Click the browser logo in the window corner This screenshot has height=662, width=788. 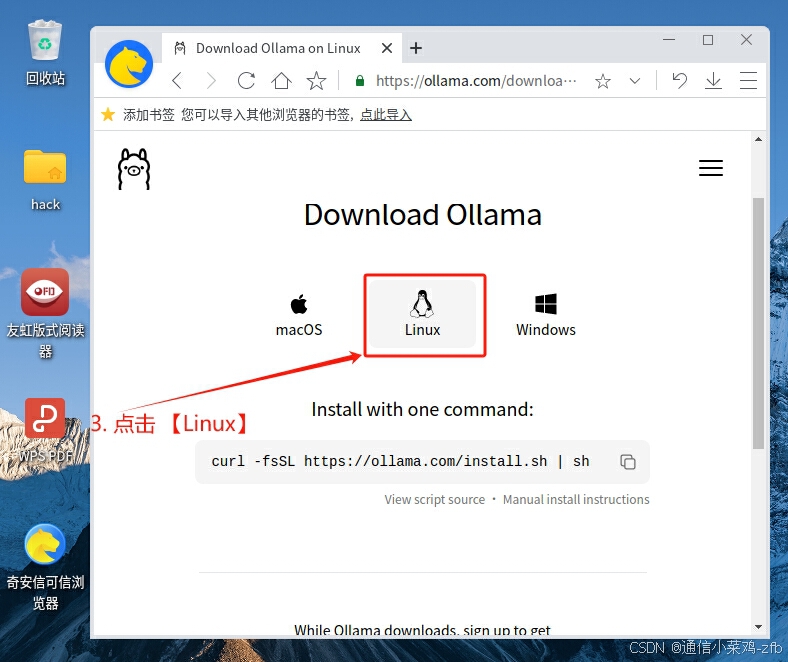pos(129,64)
